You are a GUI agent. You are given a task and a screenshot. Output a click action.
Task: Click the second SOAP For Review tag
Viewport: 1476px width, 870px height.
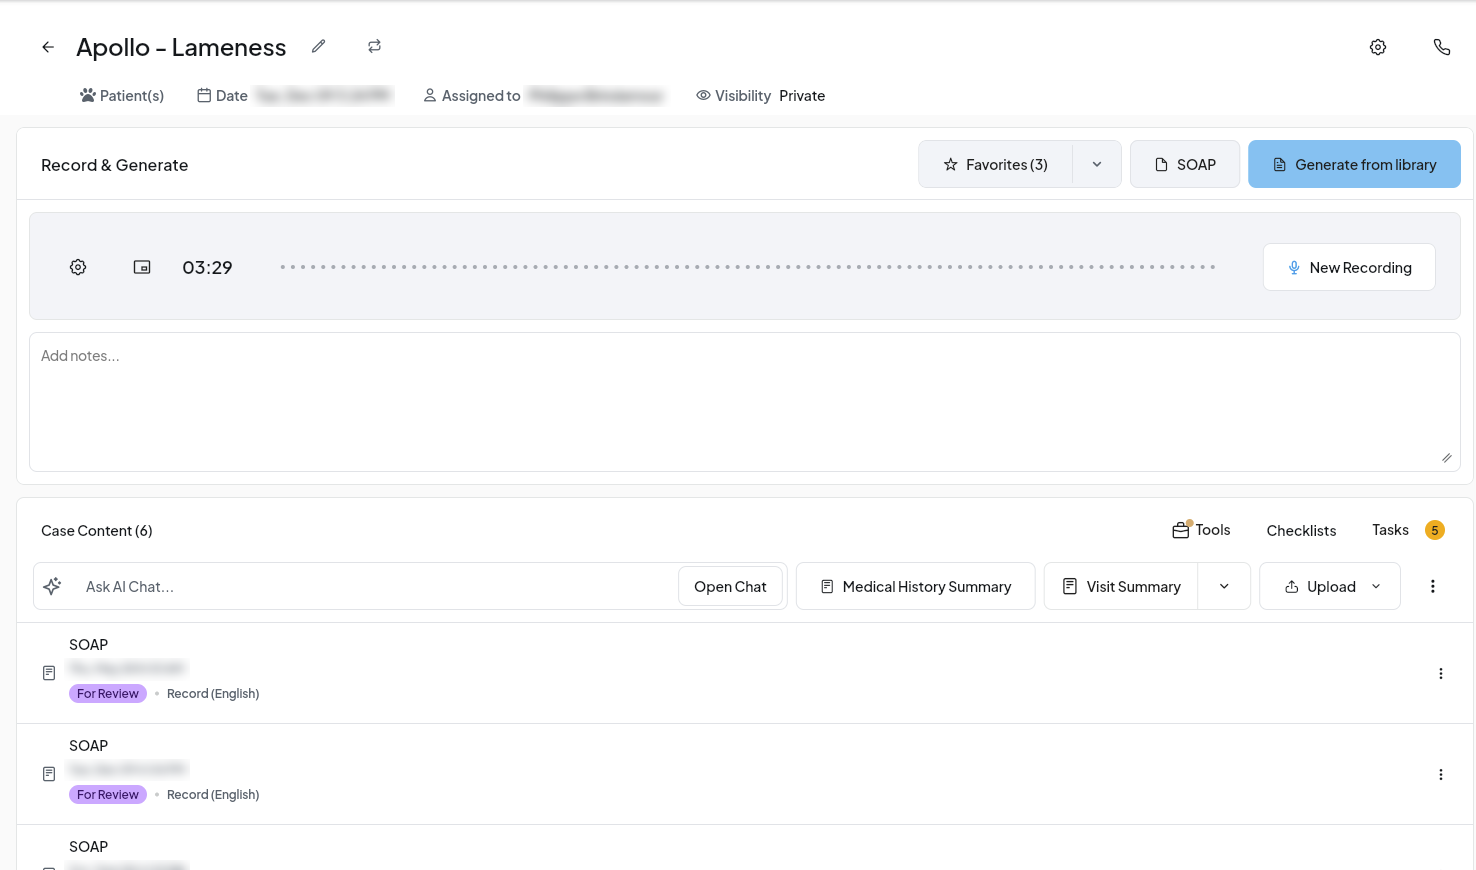click(108, 795)
